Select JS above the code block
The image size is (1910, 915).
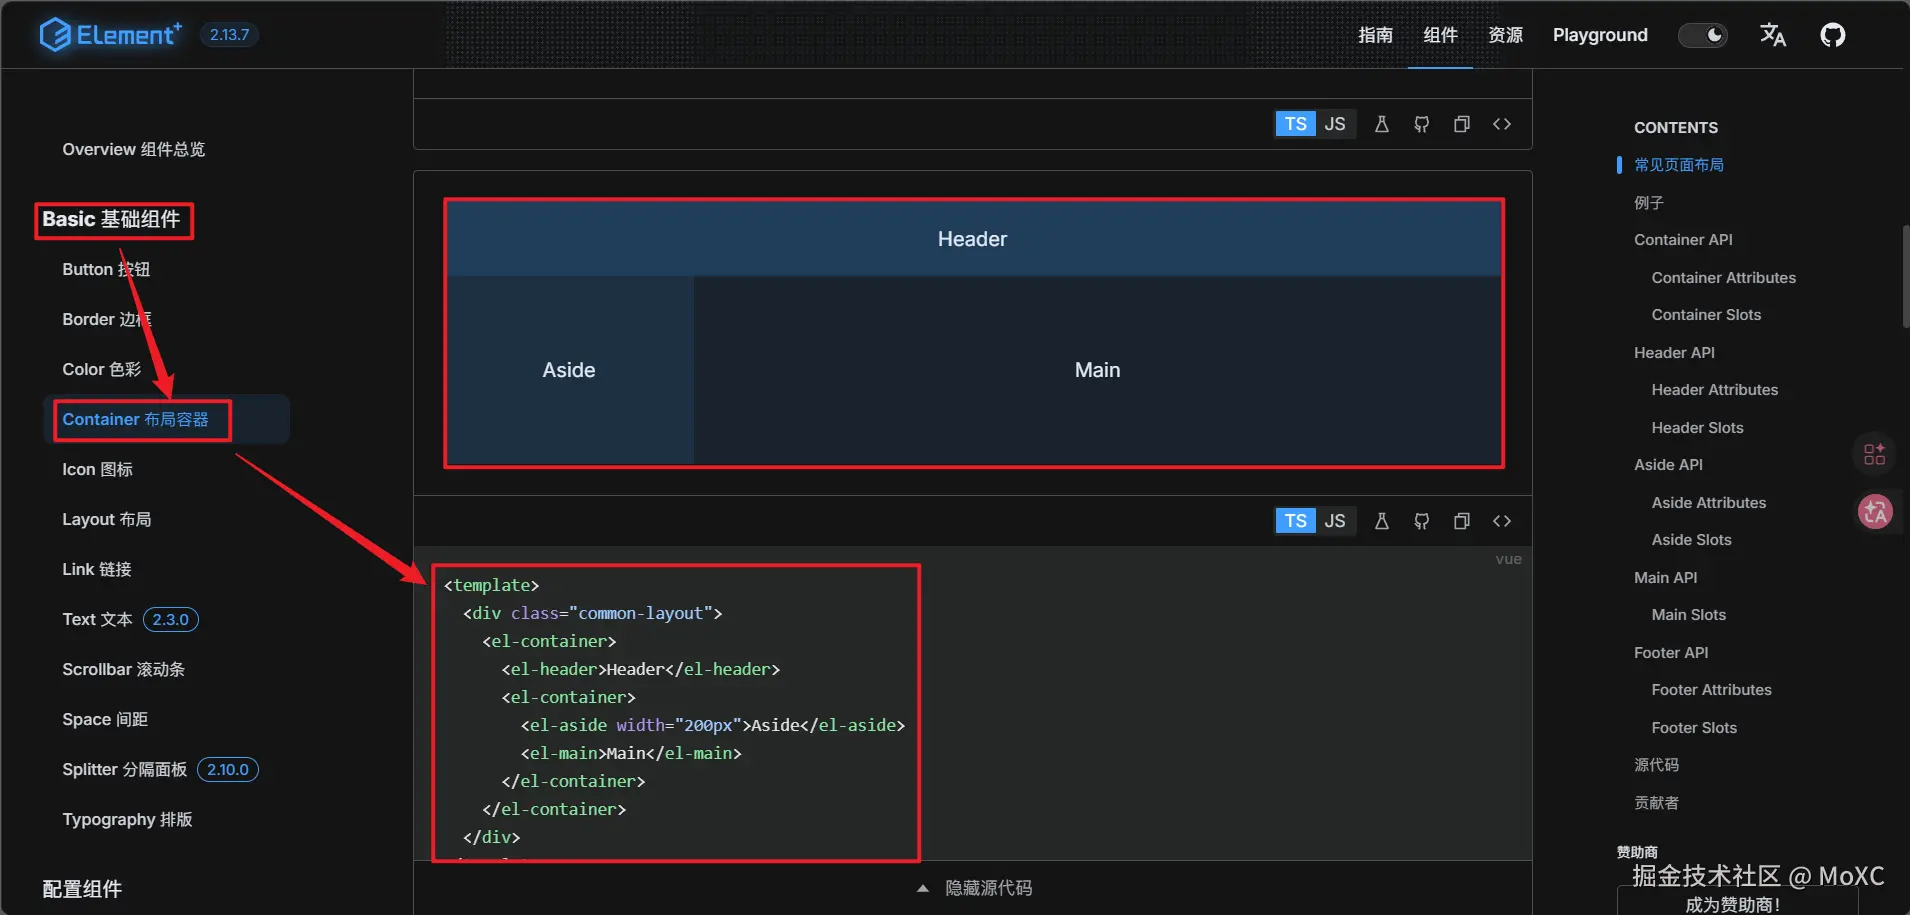coord(1335,521)
